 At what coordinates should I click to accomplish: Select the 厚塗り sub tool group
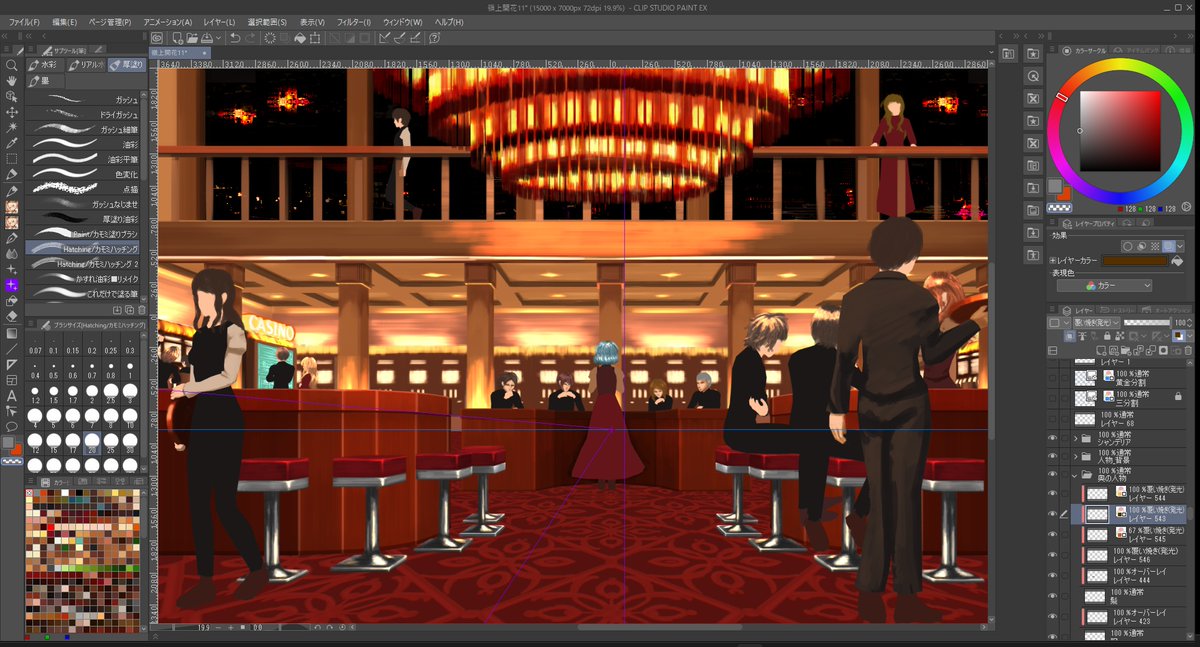(127, 65)
